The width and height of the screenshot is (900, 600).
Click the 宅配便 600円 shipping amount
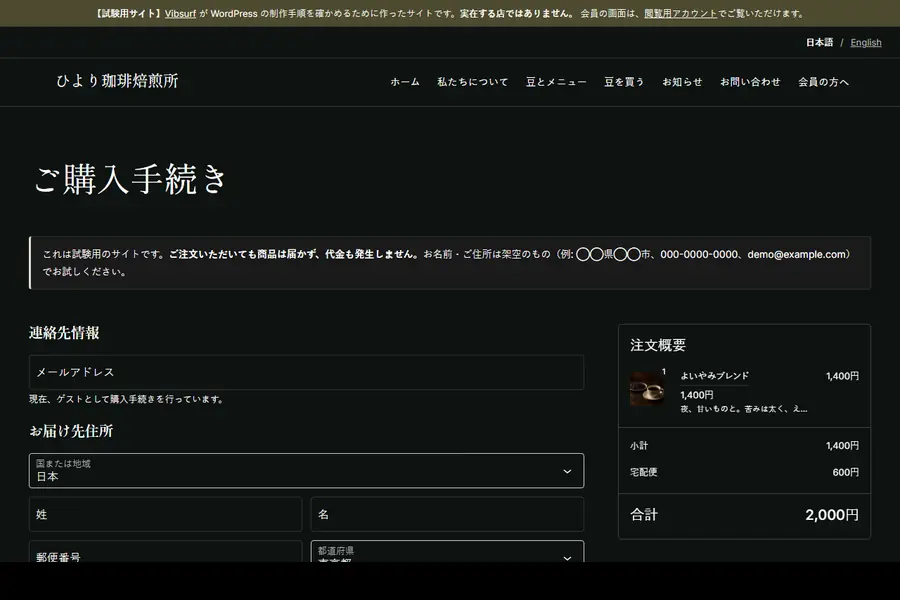pyautogui.click(x=845, y=472)
